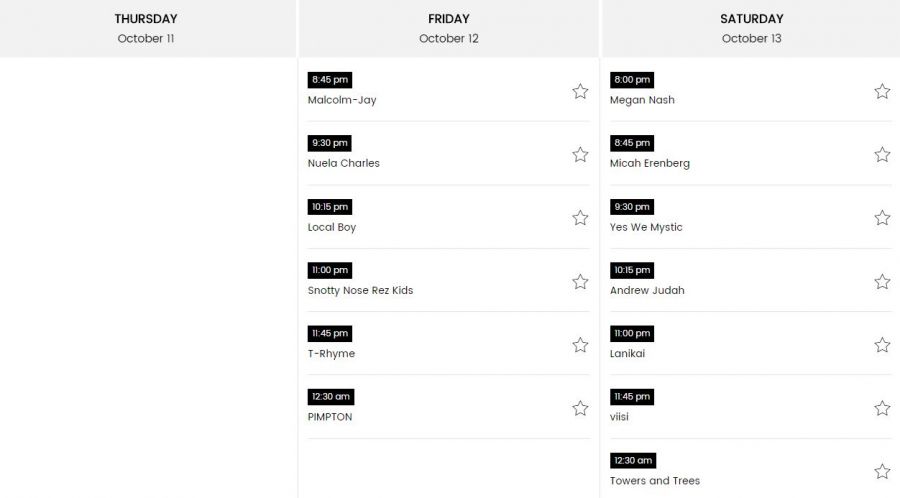Select the Saturday October 13 column header
Viewport: 900px width, 498px height.
pyautogui.click(x=751, y=28)
